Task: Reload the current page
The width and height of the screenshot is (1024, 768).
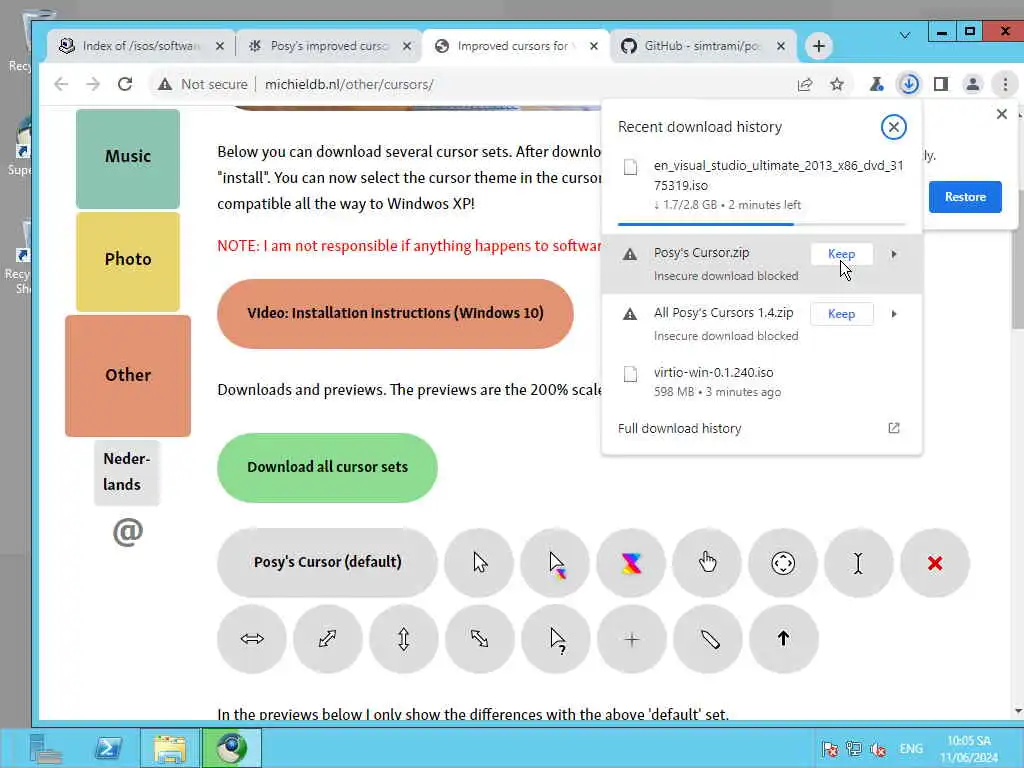Action: pyautogui.click(x=125, y=84)
